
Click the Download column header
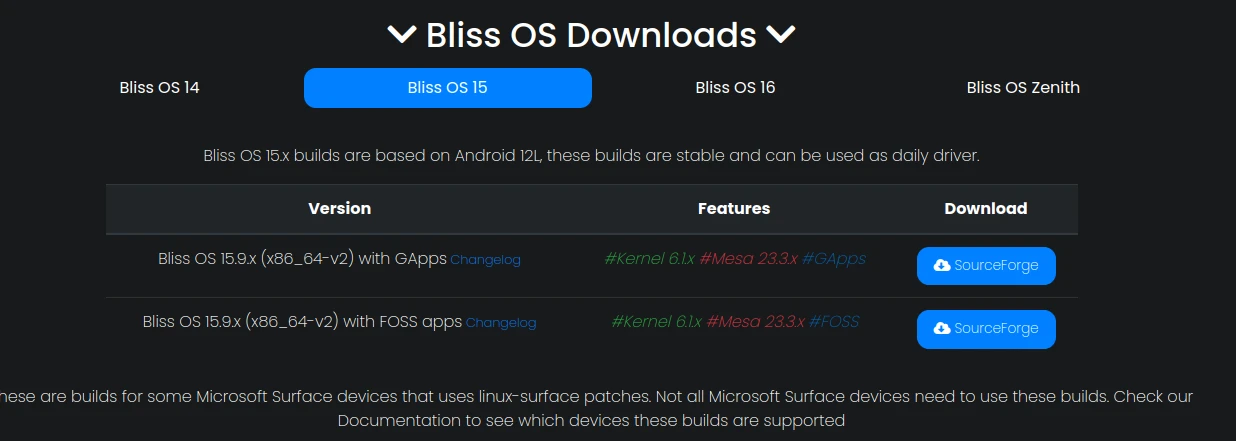point(986,209)
